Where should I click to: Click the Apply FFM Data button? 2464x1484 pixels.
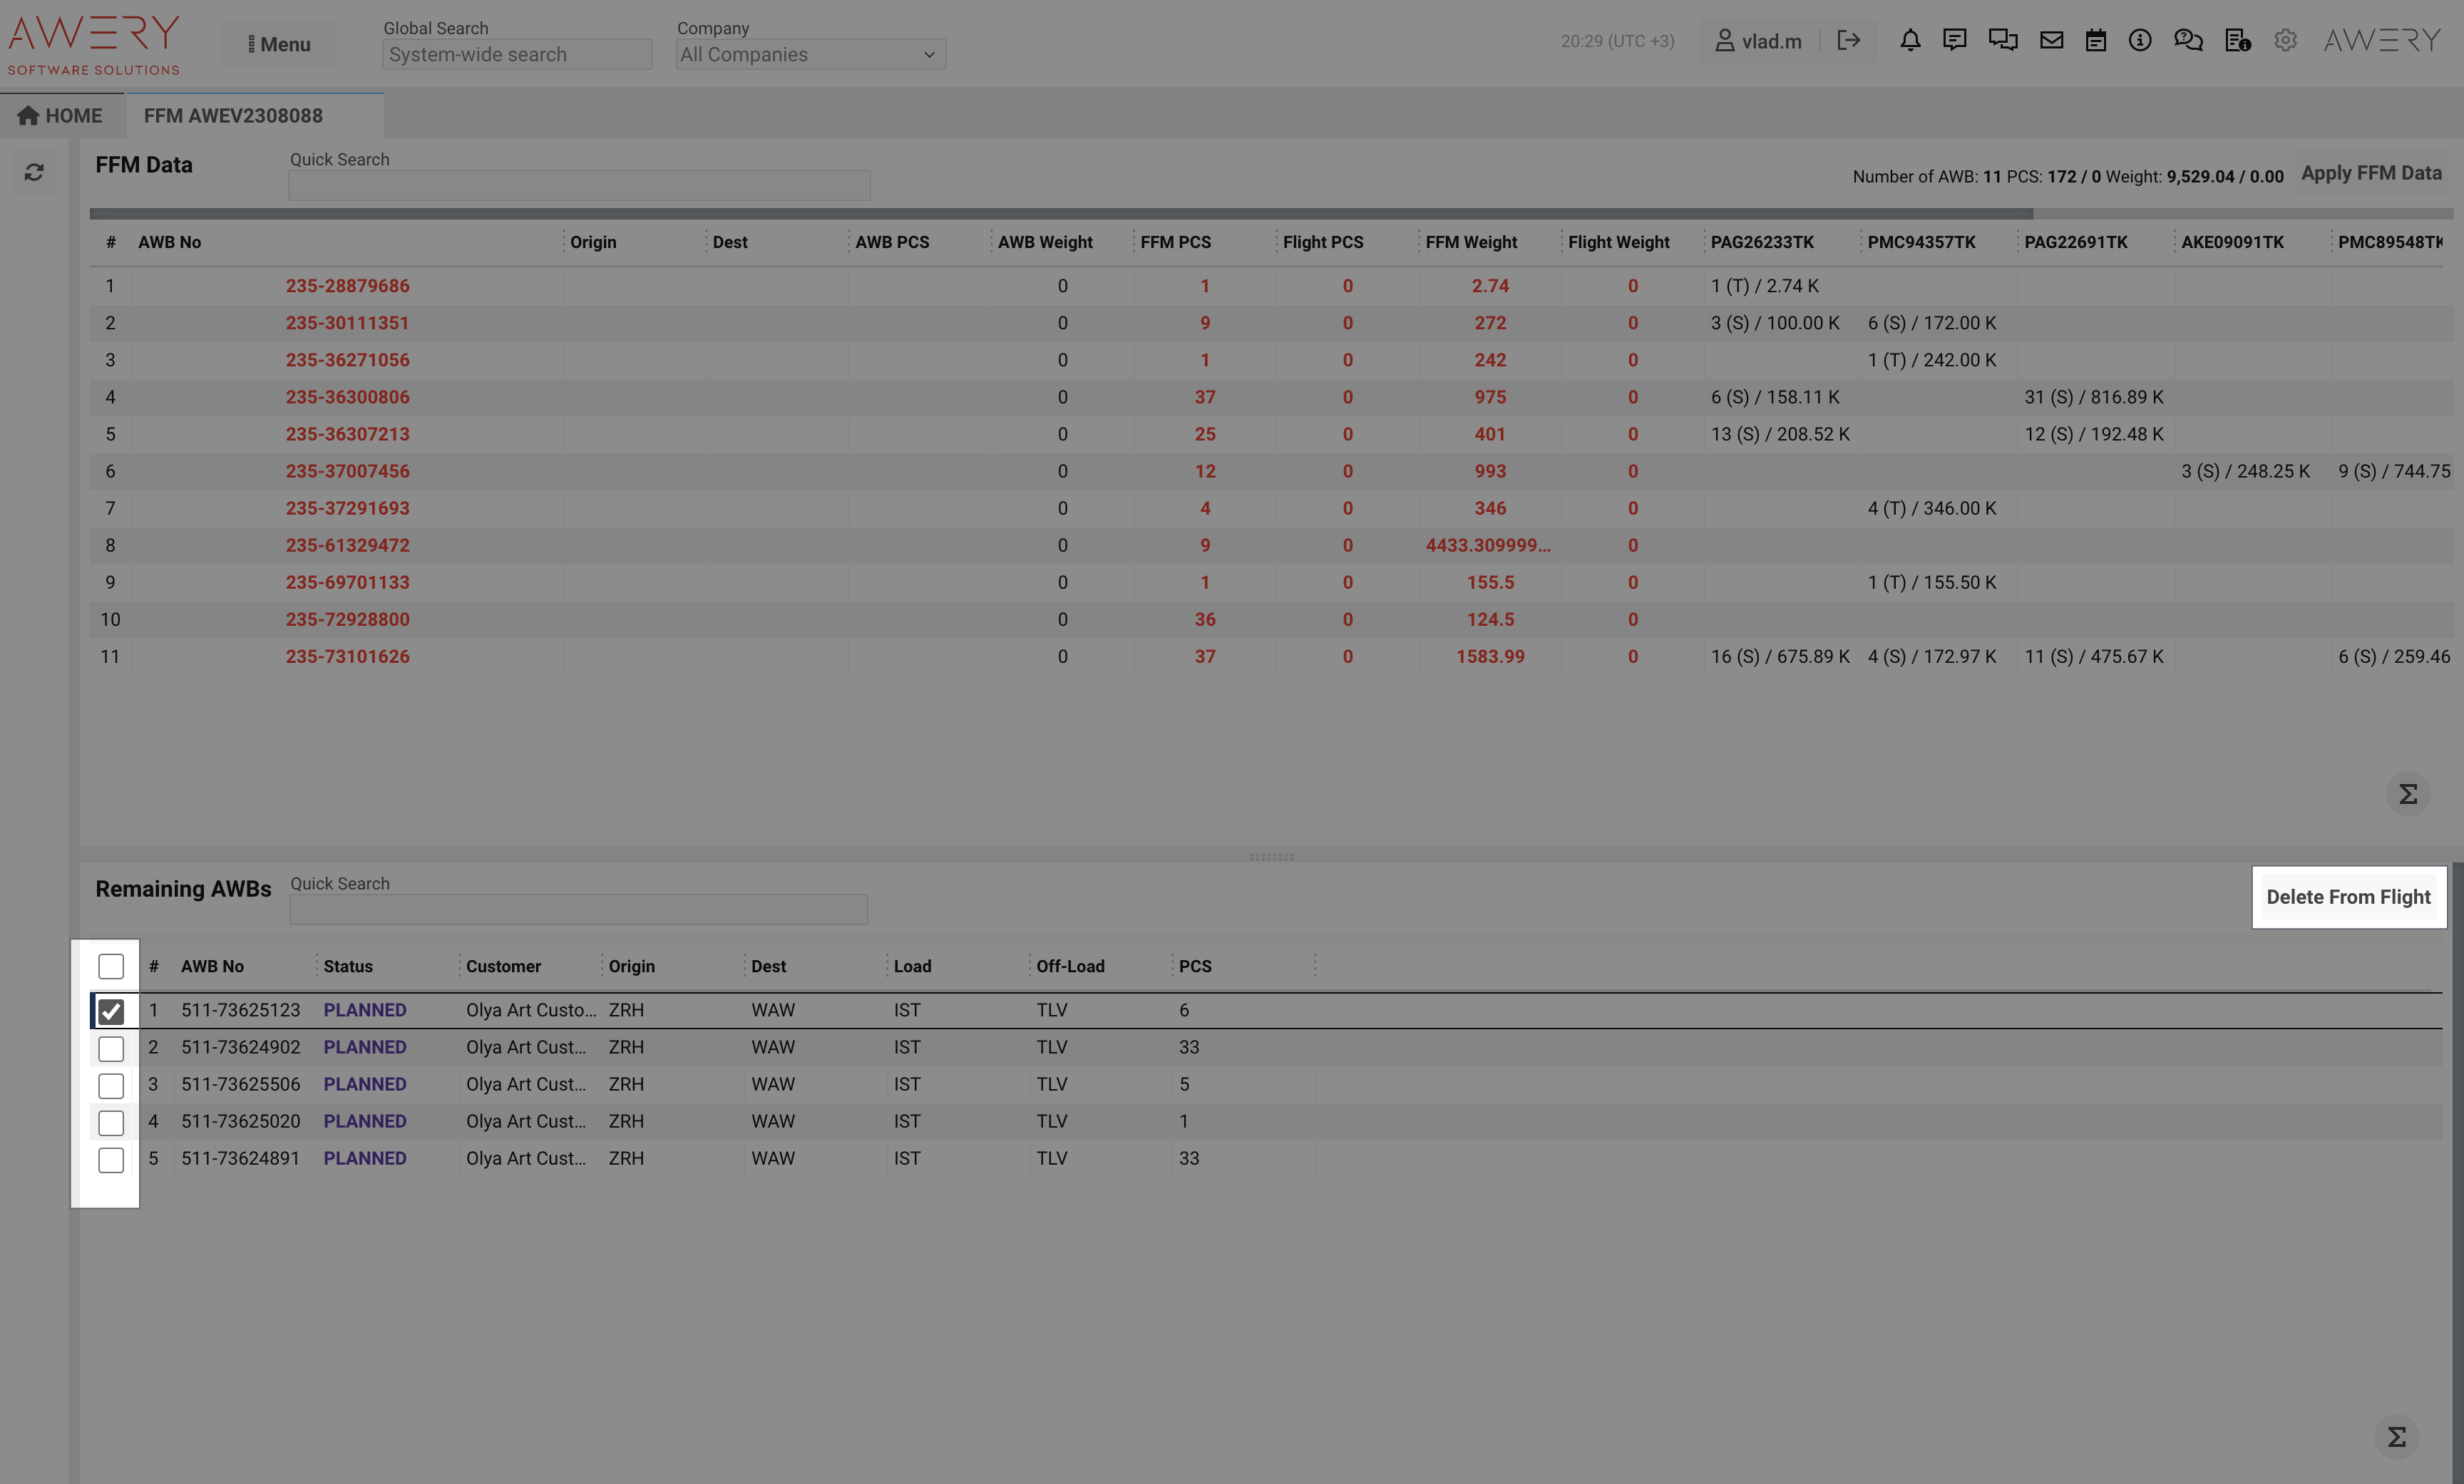pos(2371,173)
